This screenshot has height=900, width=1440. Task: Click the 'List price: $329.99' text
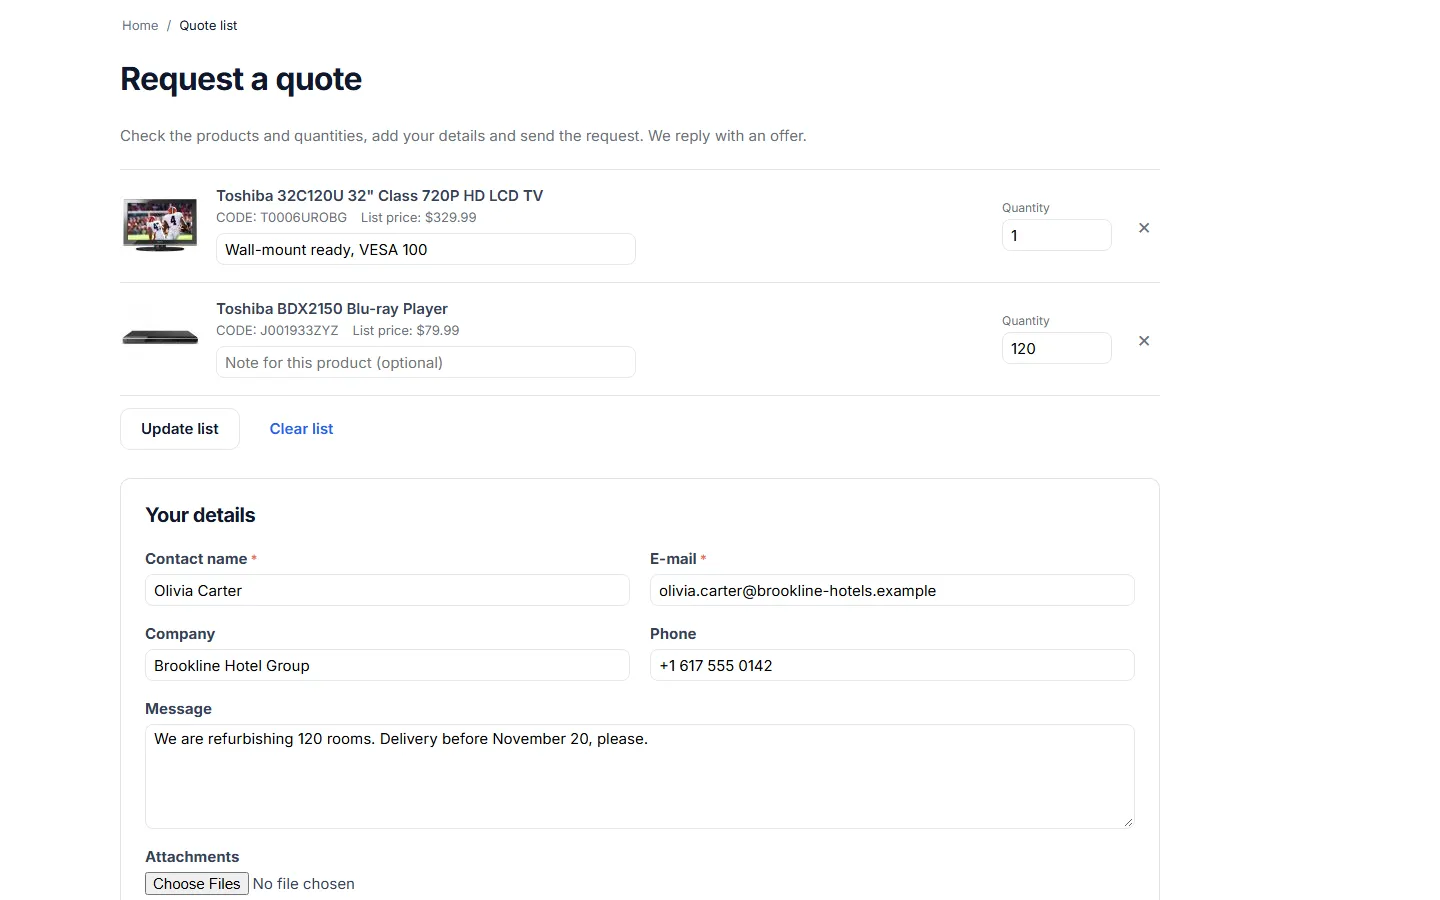coord(419,218)
